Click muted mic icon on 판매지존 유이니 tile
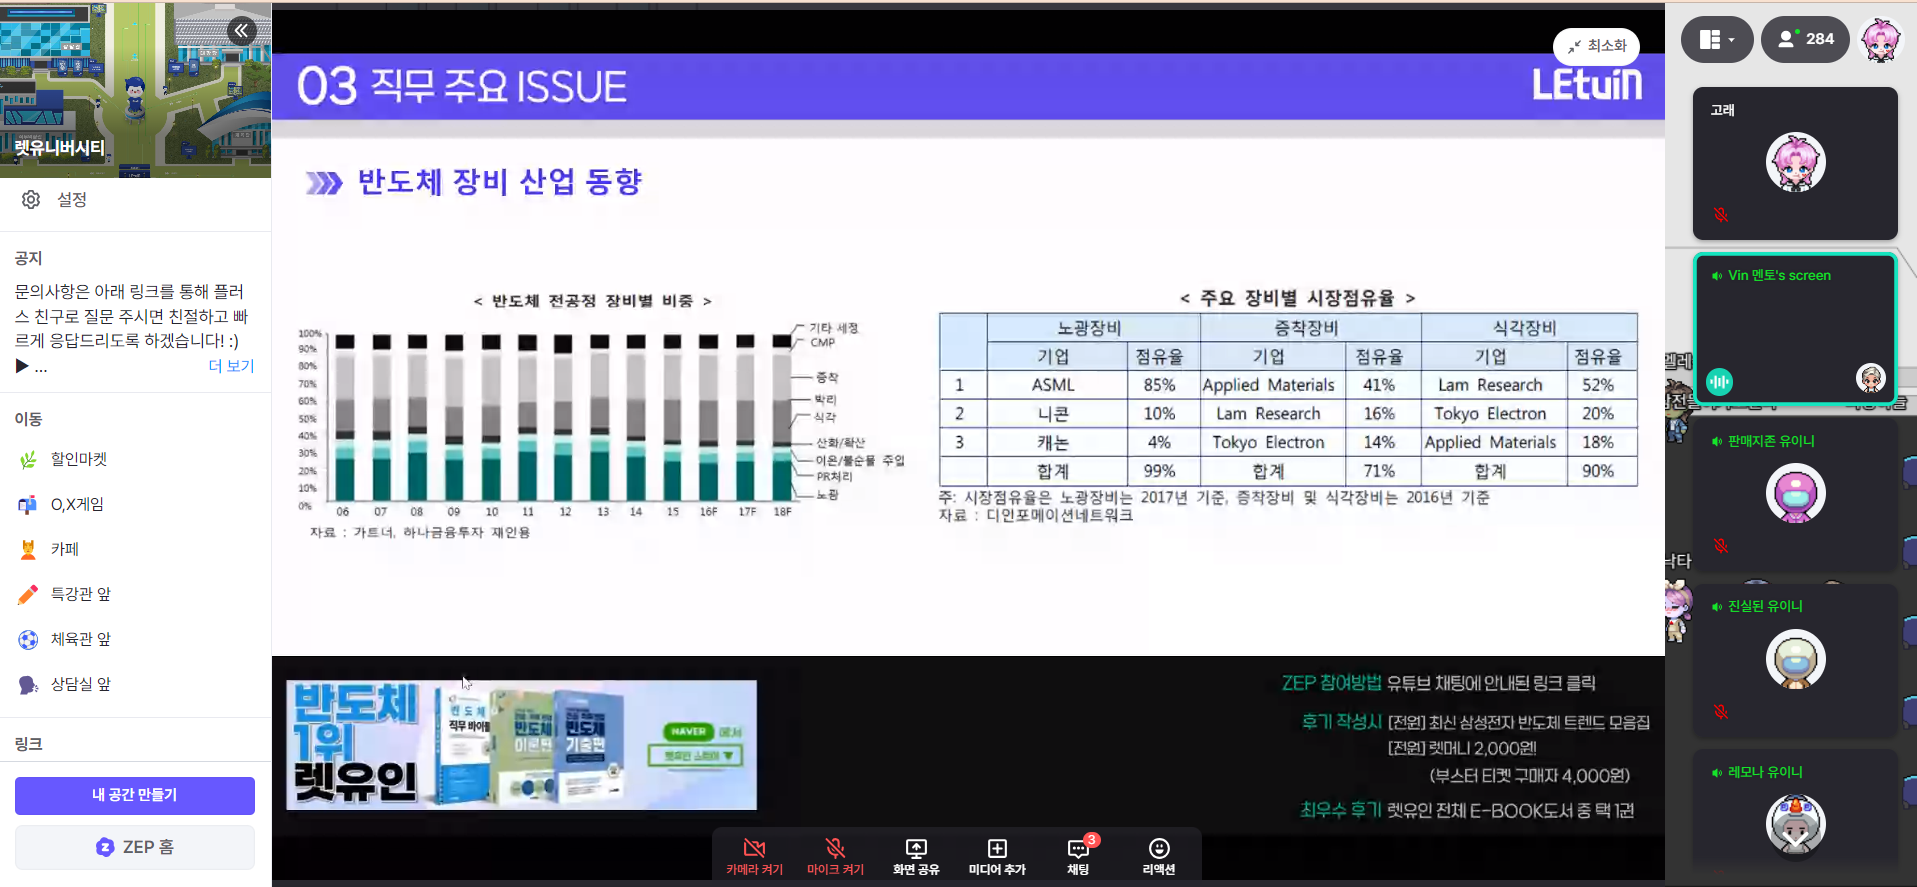 click(1721, 546)
